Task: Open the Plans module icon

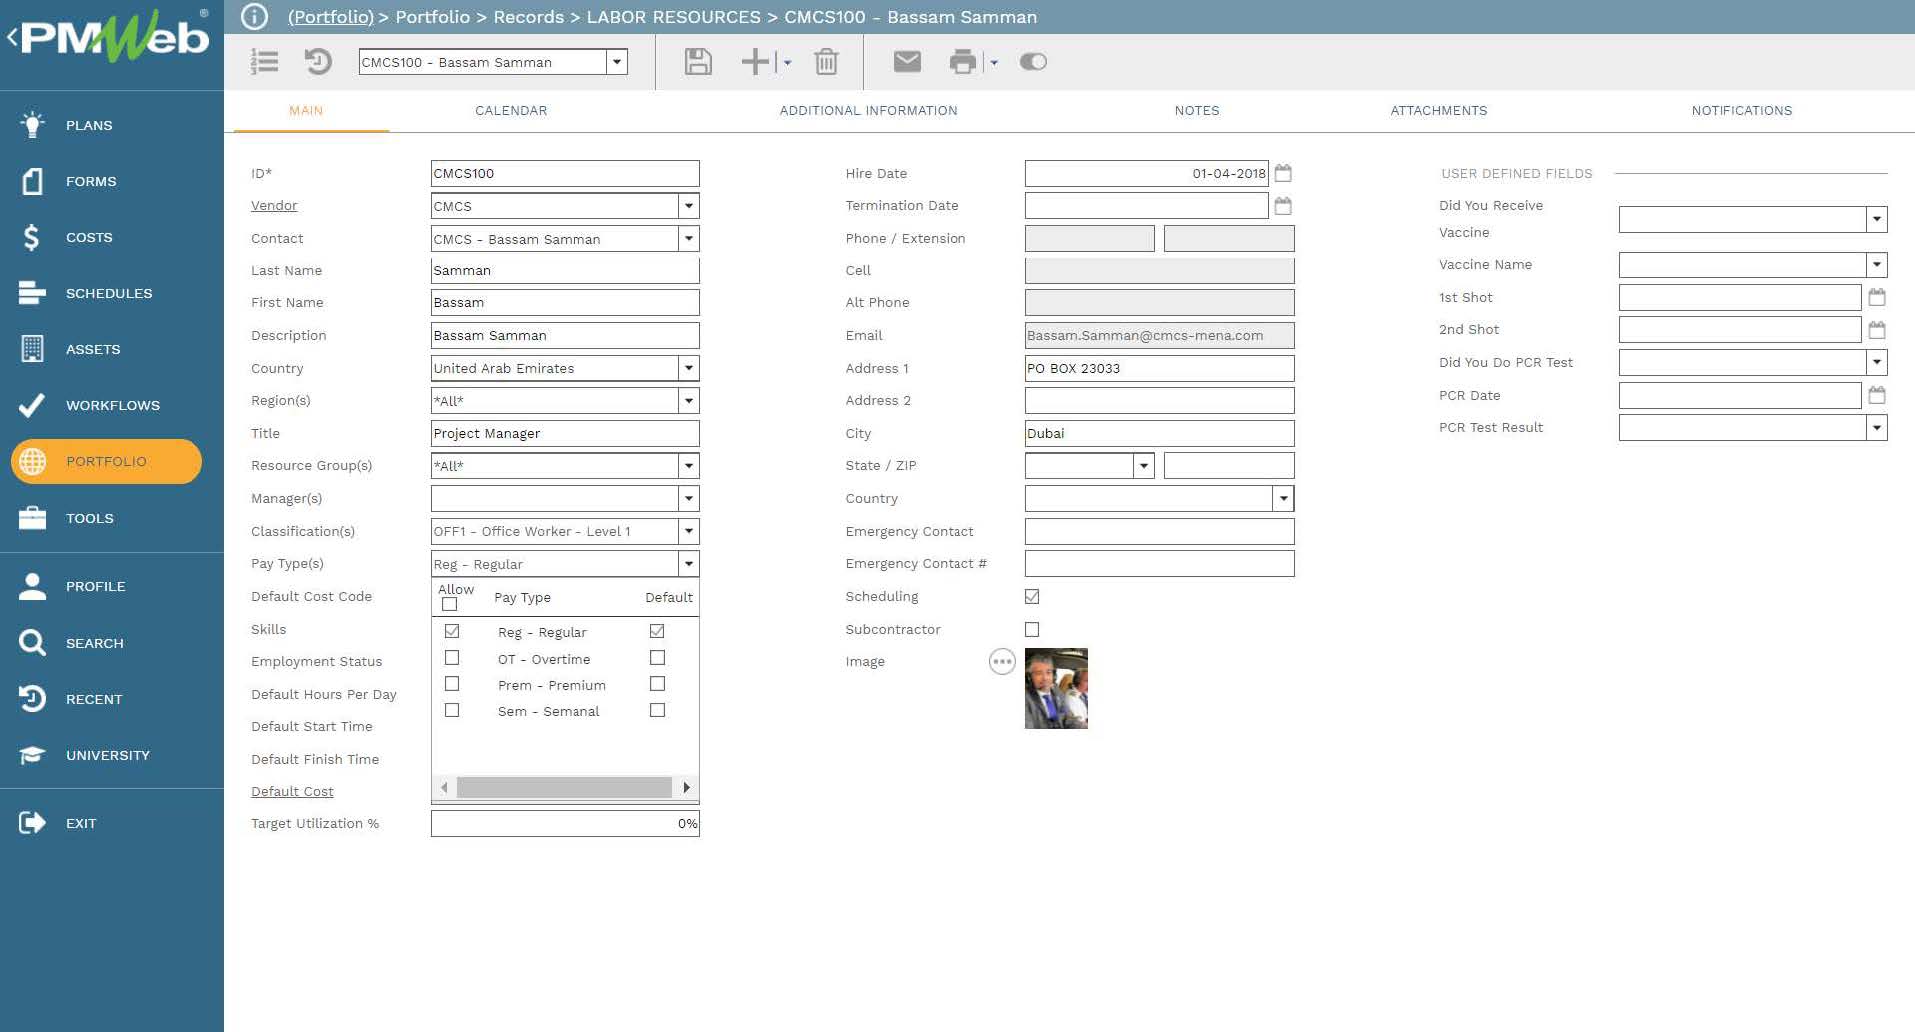Action: [32, 125]
